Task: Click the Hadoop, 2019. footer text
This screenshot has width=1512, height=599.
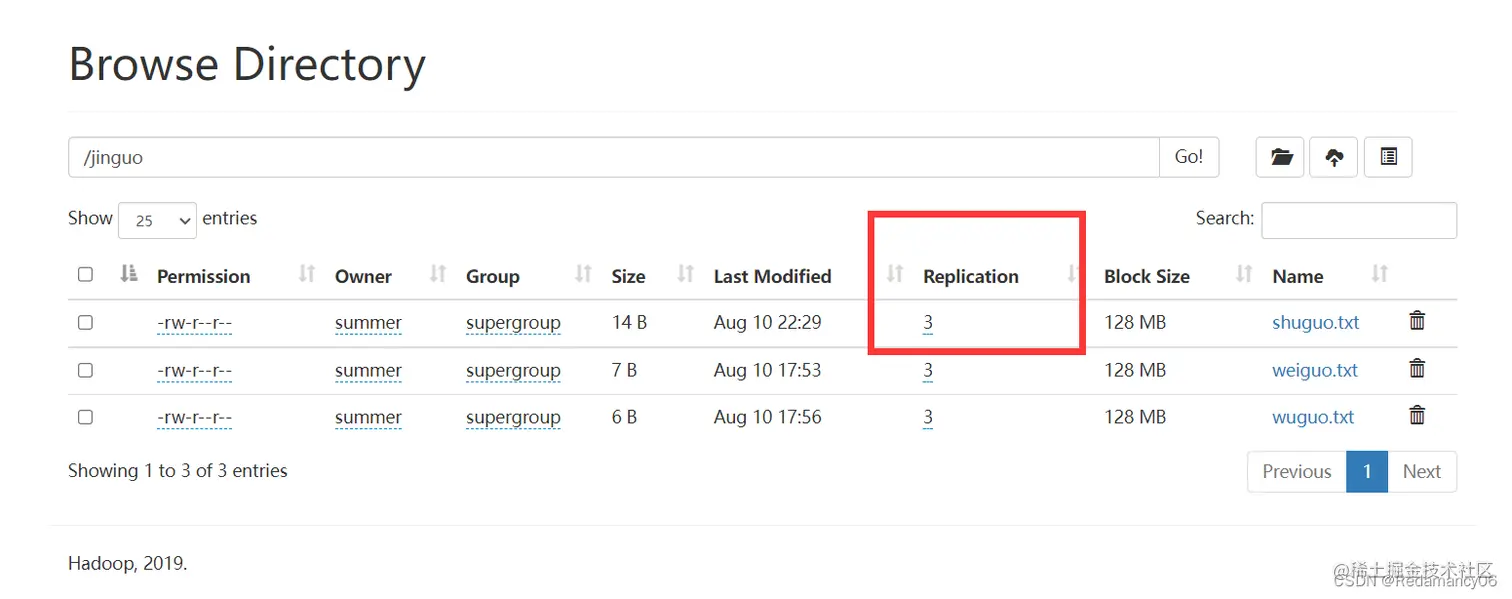Action: (x=127, y=563)
